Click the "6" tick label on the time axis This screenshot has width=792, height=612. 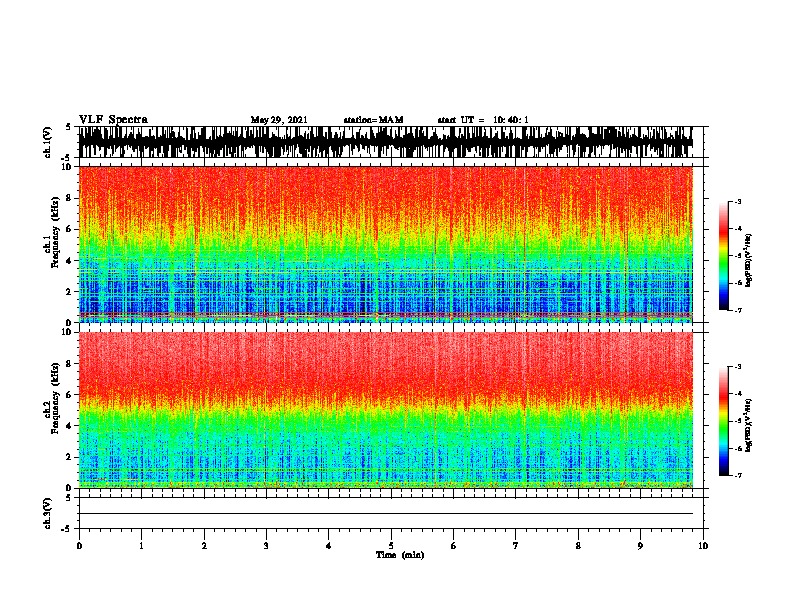click(454, 546)
